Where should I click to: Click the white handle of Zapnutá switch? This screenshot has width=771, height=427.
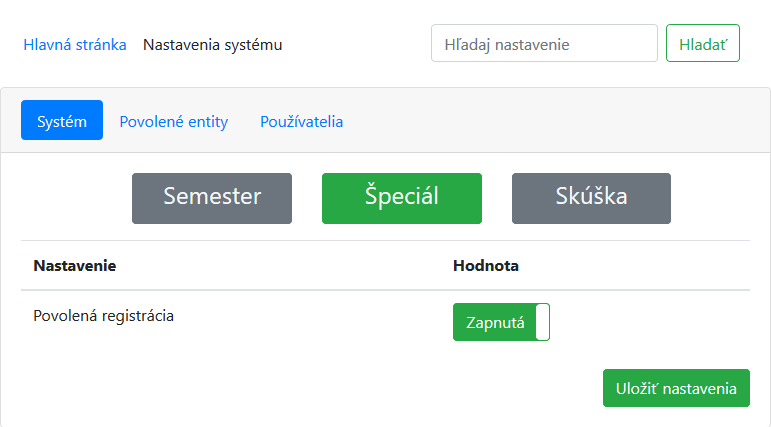[x=542, y=322]
